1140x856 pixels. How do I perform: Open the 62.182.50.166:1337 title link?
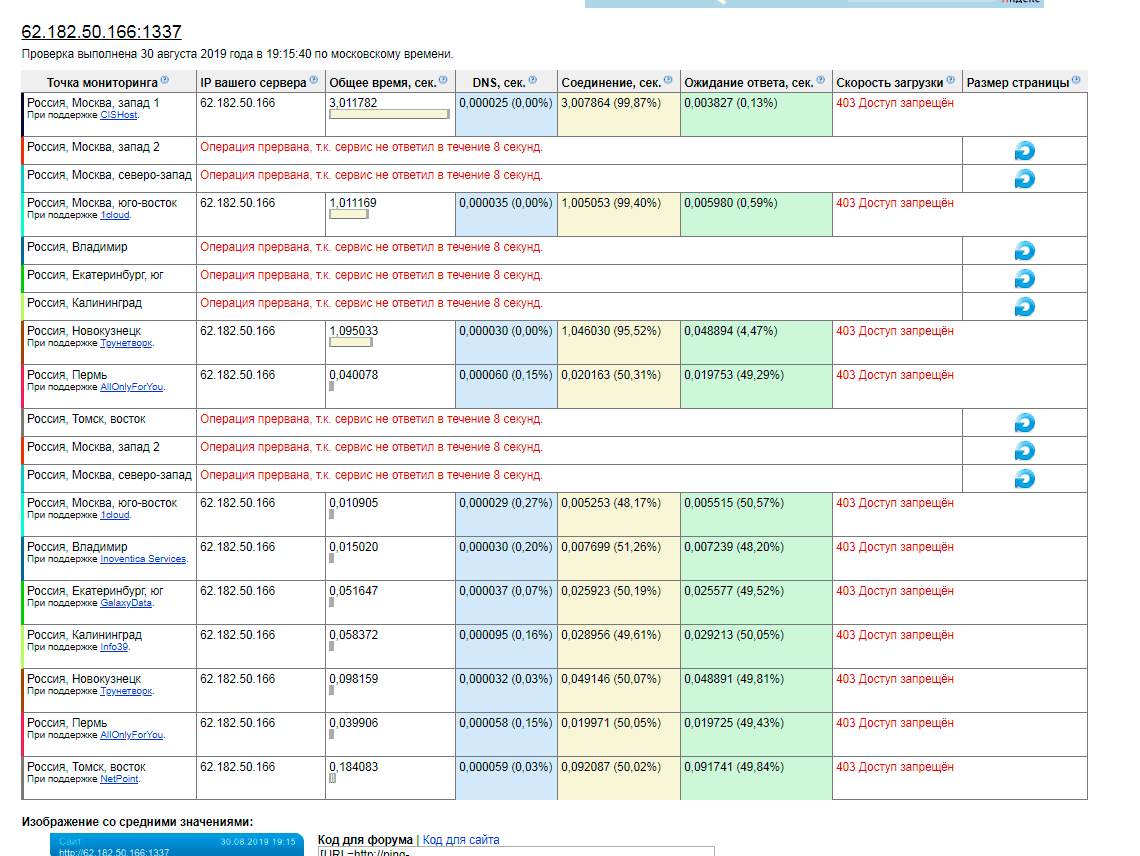click(x=101, y=32)
